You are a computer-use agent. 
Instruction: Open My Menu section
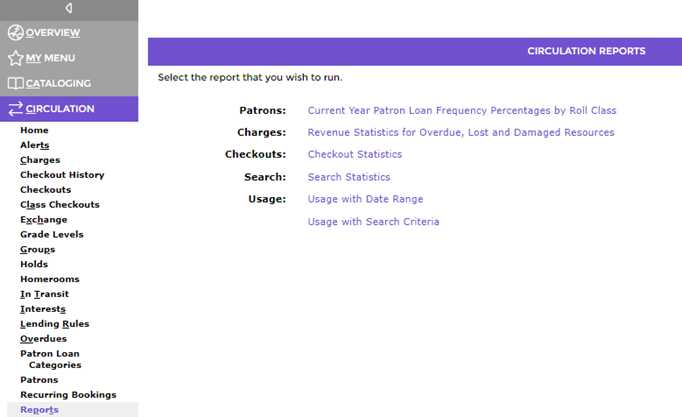pyautogui.click(x=50, y=58)
